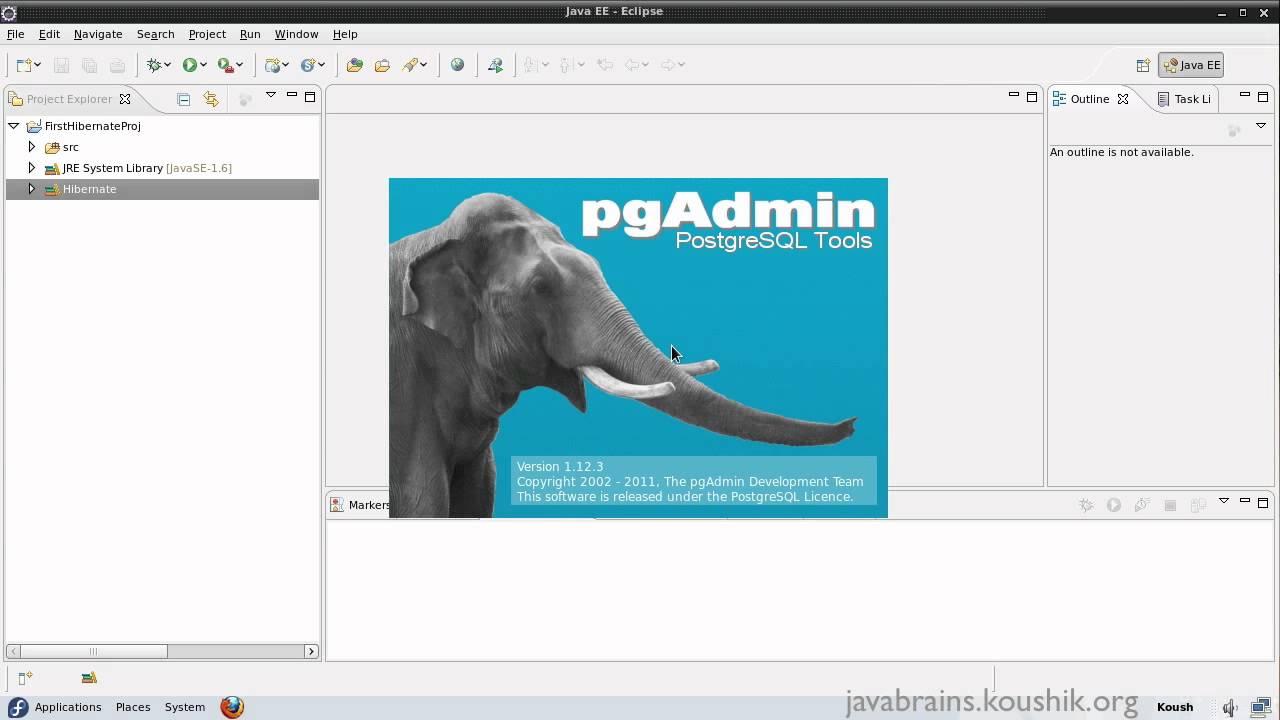Open the Run configurations dropdown arrow
The image size is (1280, 720).
point(203,65)
